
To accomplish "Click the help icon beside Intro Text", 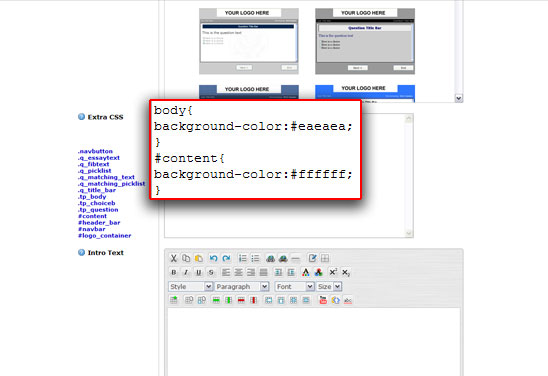I will [81, 252].
